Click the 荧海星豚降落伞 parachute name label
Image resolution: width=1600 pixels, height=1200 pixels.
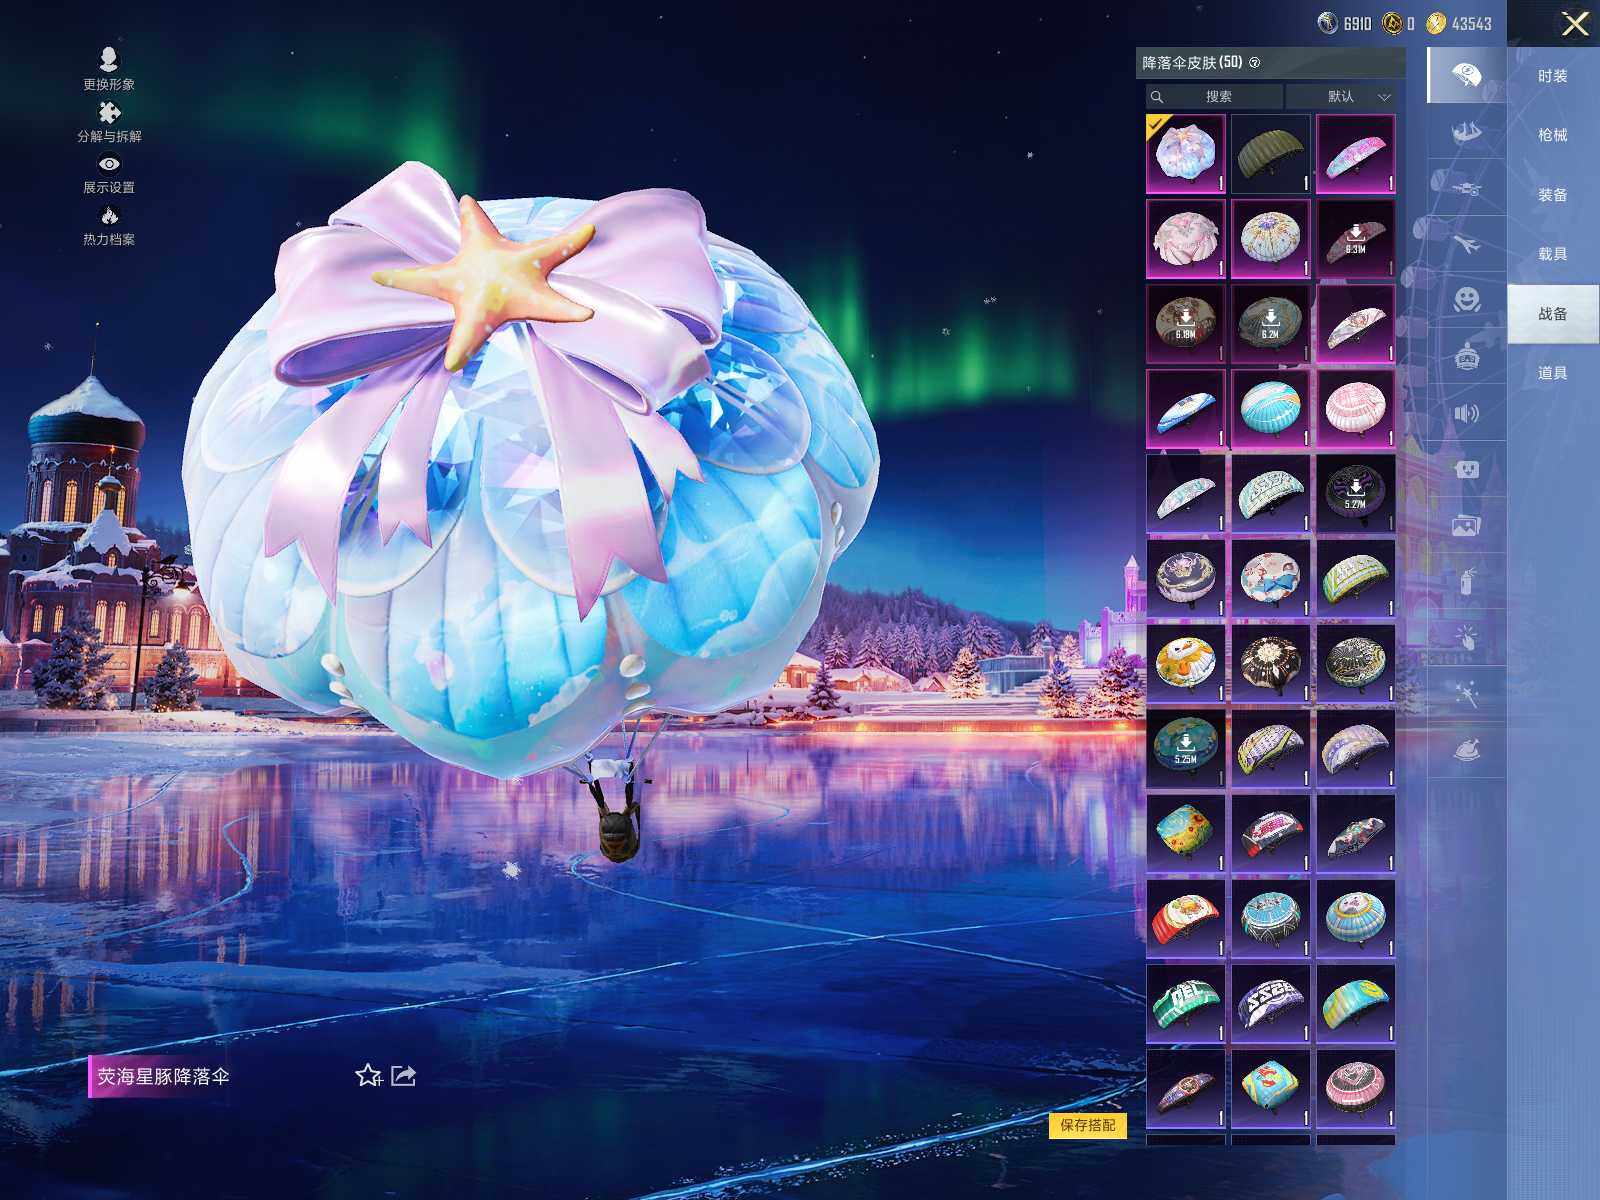[163, 1077]
